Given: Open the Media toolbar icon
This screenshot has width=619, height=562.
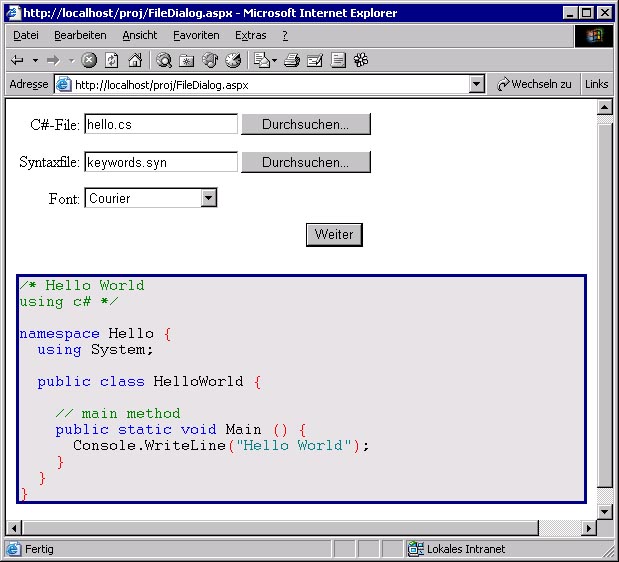Looking at the screenshot, I should [x=210, y=60].
